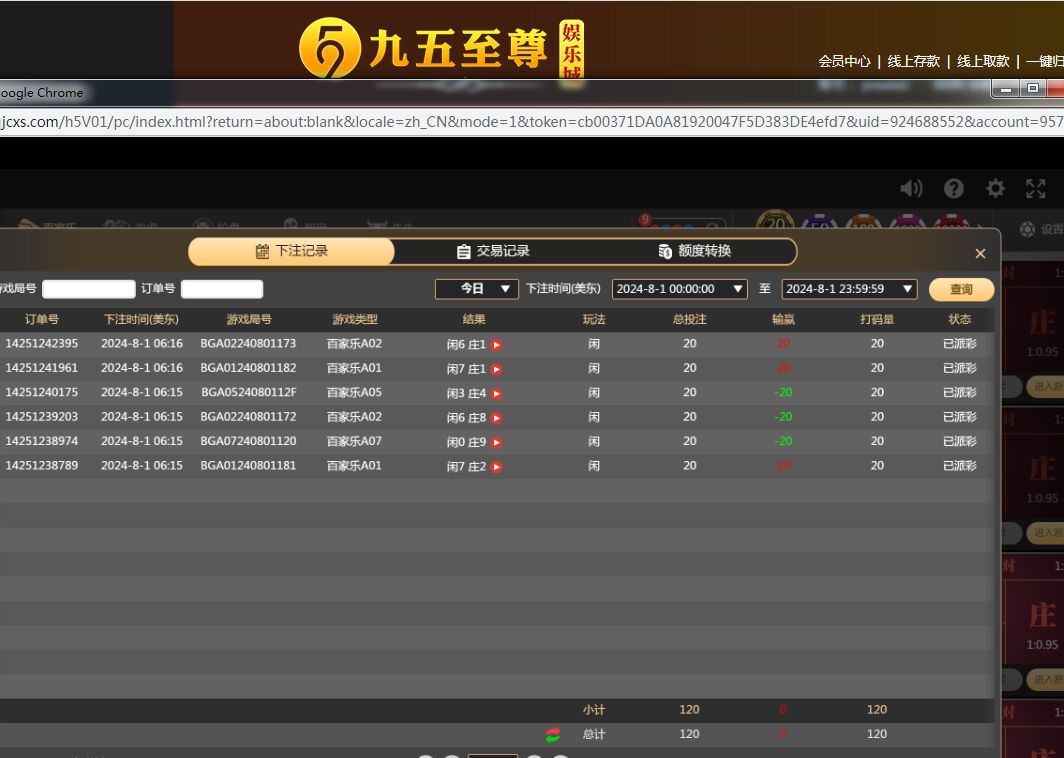The image size is (1064, 758).
Task: Focus the 订单号 order number field
Action: [222, 289]
